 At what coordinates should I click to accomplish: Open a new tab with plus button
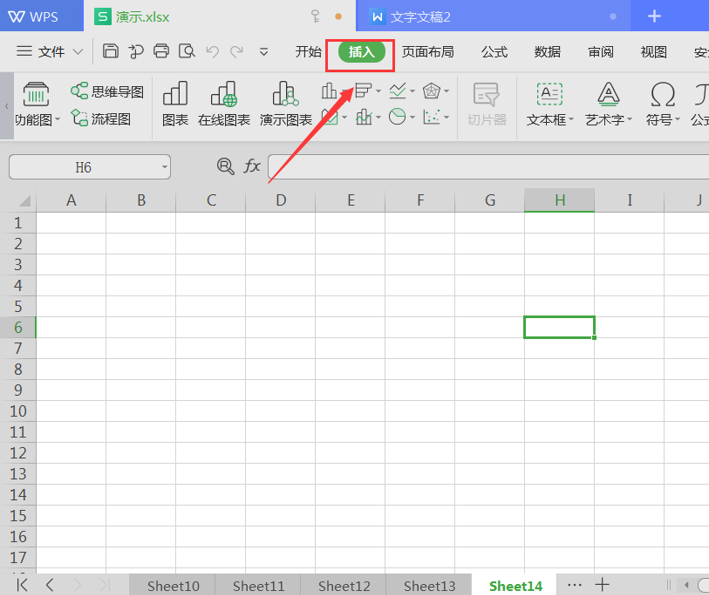tap(654, 16)
